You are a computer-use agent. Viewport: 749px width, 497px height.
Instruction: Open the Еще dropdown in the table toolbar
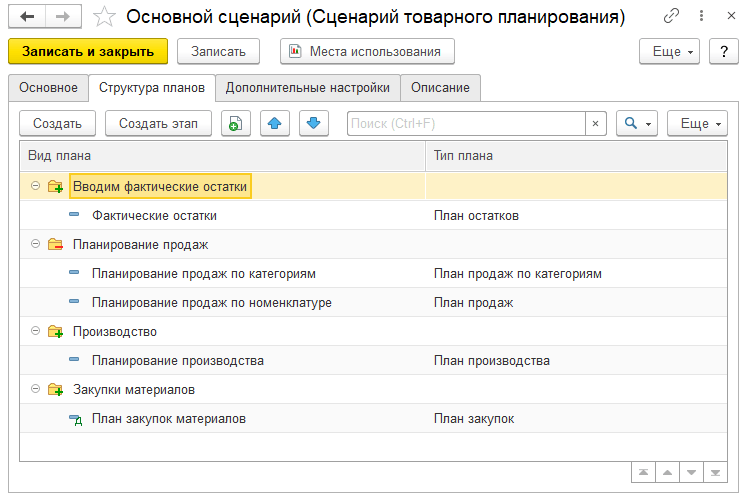click(697, 123)
